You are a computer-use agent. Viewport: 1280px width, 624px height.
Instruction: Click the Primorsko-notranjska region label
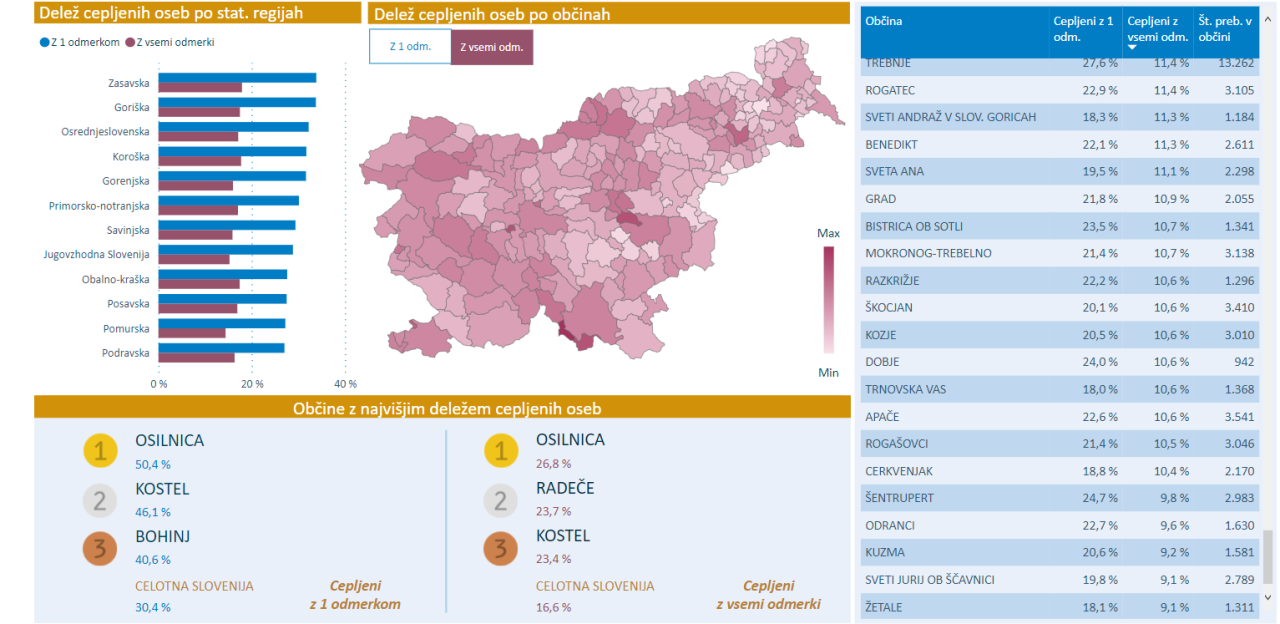(99, 206)
